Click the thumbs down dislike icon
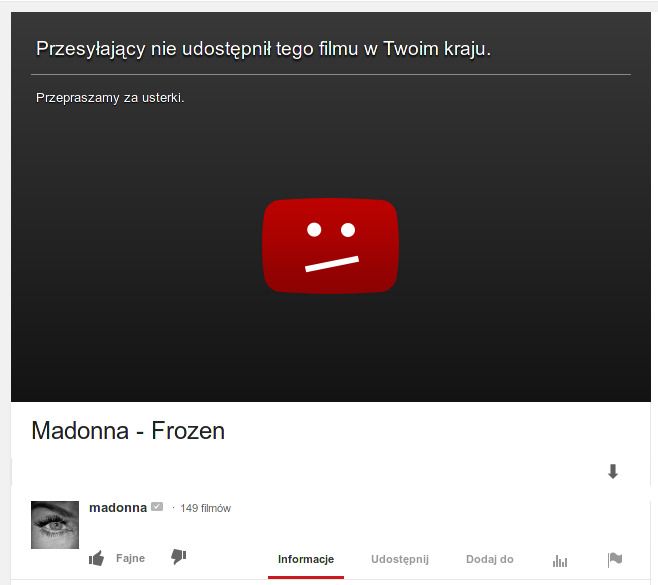Viewport: 658px width, 585px height. pyautogui.click(x=178, y=557)
